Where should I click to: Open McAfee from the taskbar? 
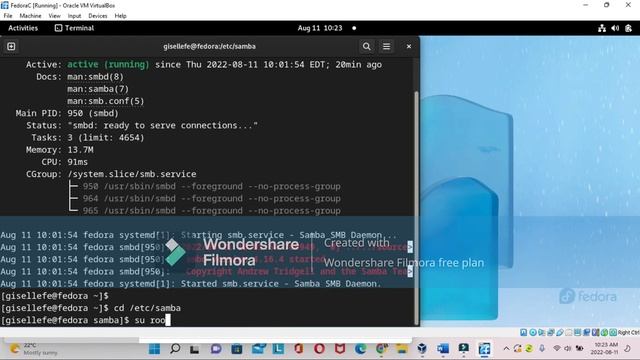point(340,349)
